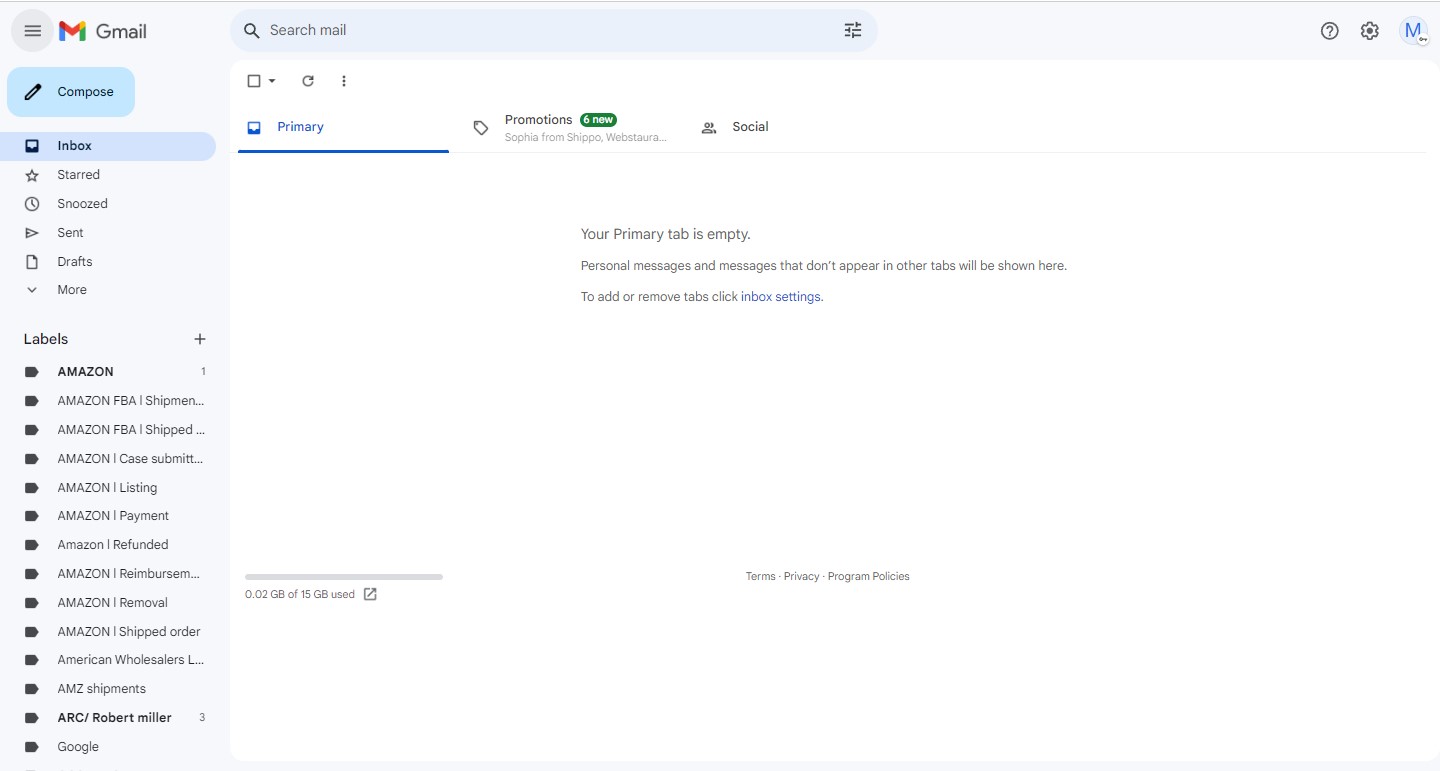Open the Privacy link

pos(801,577)
